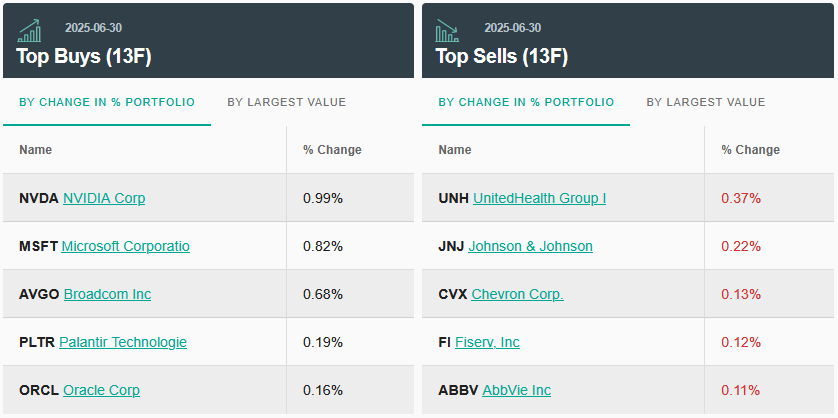Open the NVIDIA Corp link

click(x=104, y=198)
